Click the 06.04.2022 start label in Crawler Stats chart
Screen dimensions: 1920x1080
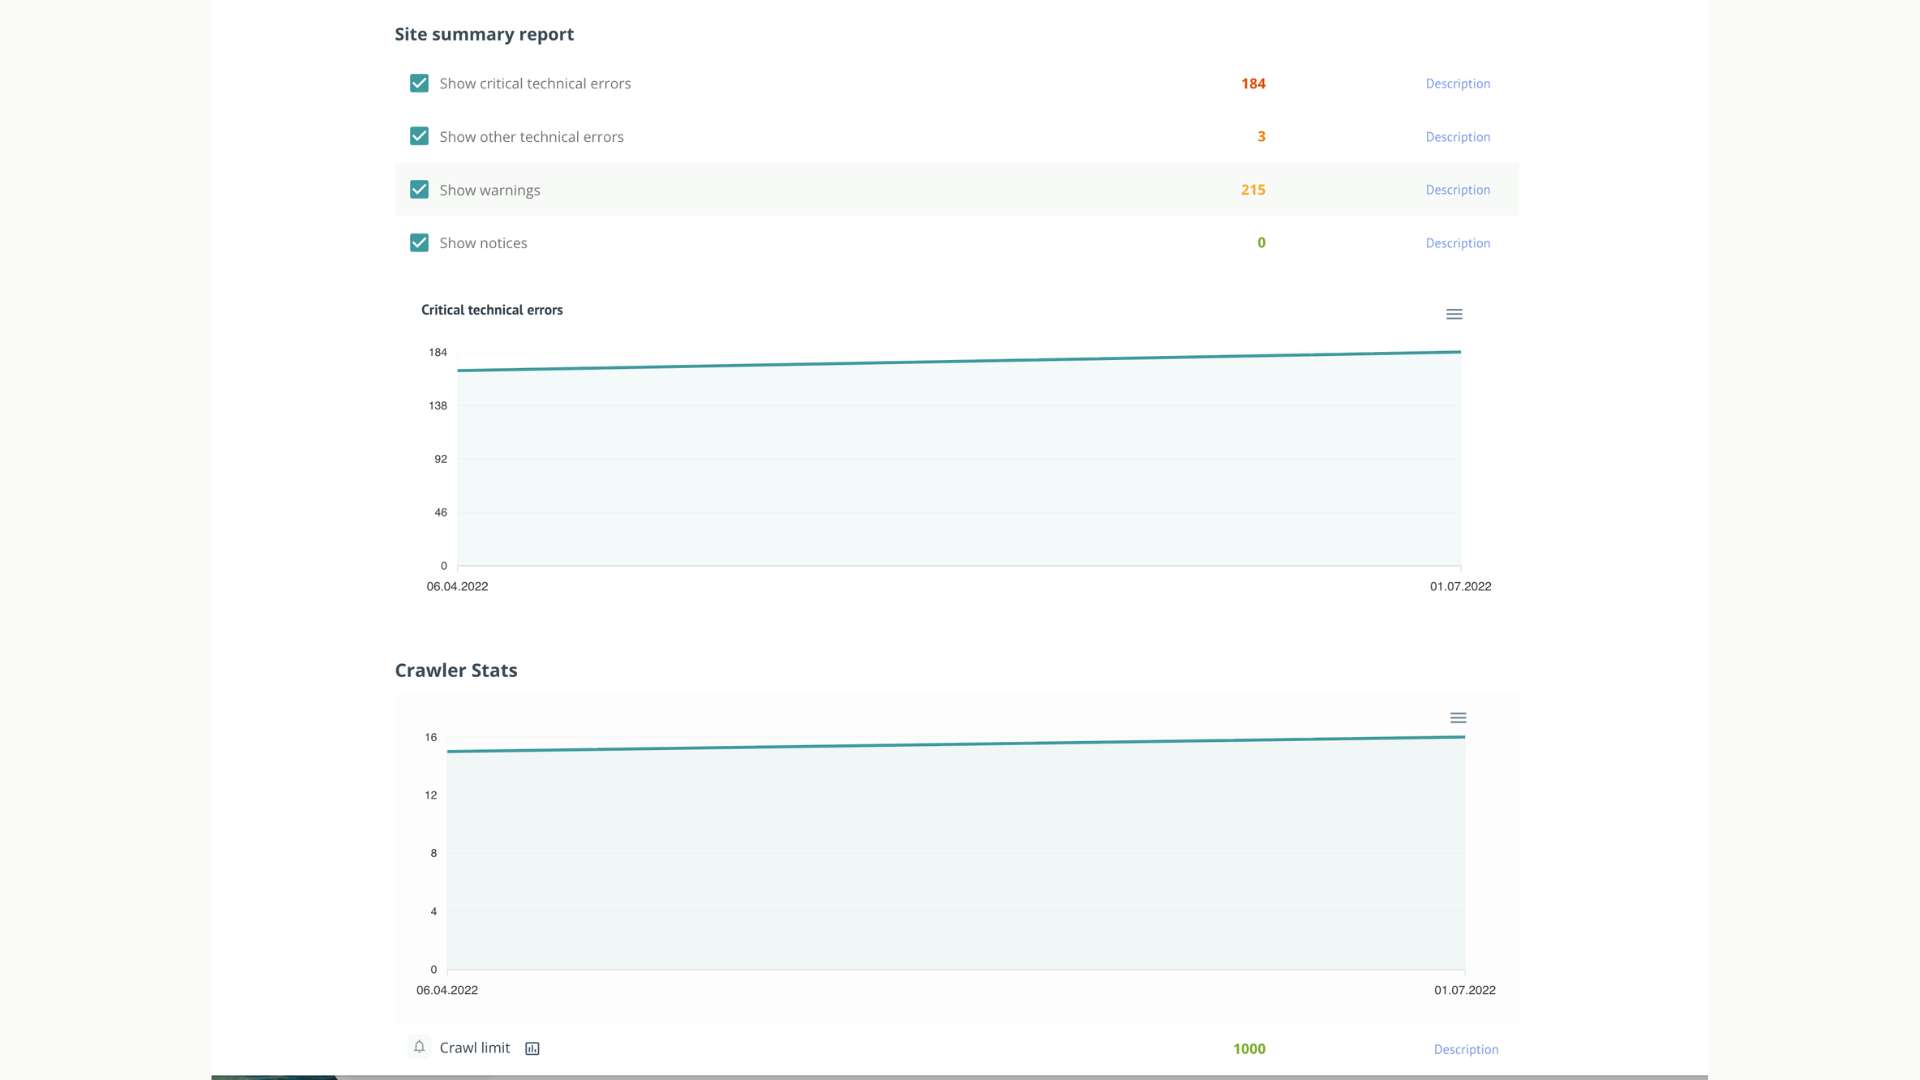(447, 990)
